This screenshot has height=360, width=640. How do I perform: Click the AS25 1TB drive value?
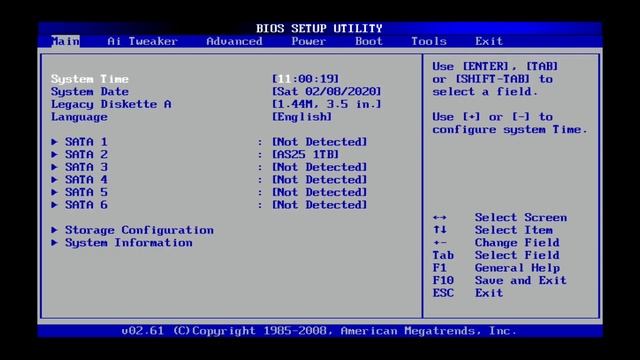click(x=306, y=155)
